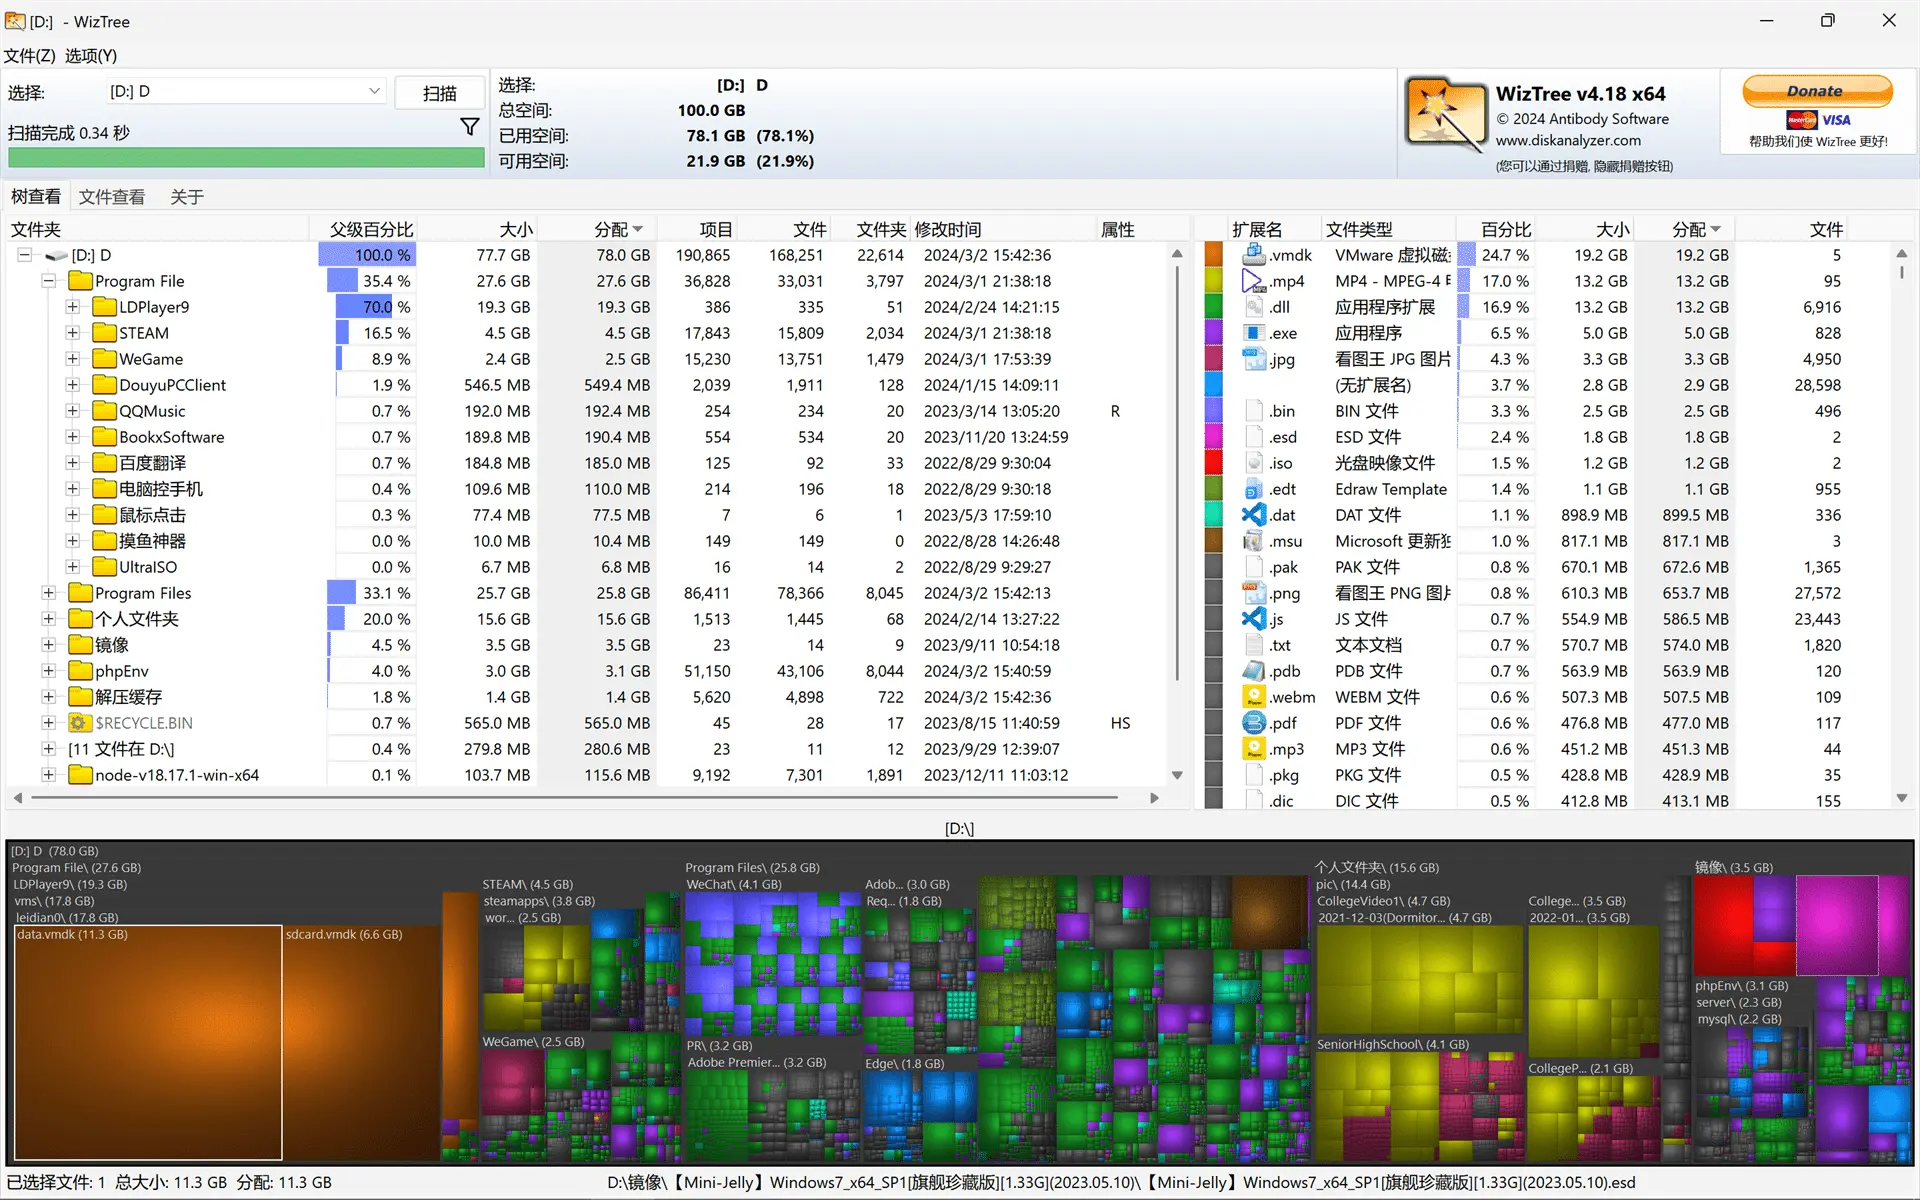The image size is (1920, 1200).
Task: Open the 选项(Y) menu
Action: tap(91, 56)
